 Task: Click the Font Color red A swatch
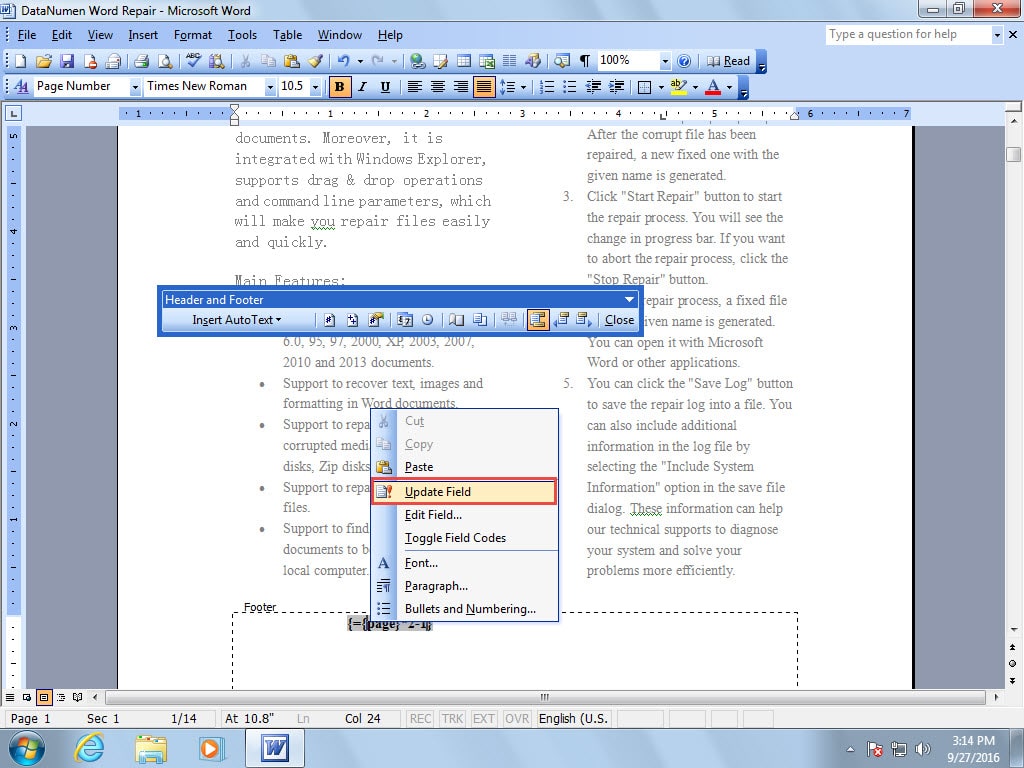(713, 87)
